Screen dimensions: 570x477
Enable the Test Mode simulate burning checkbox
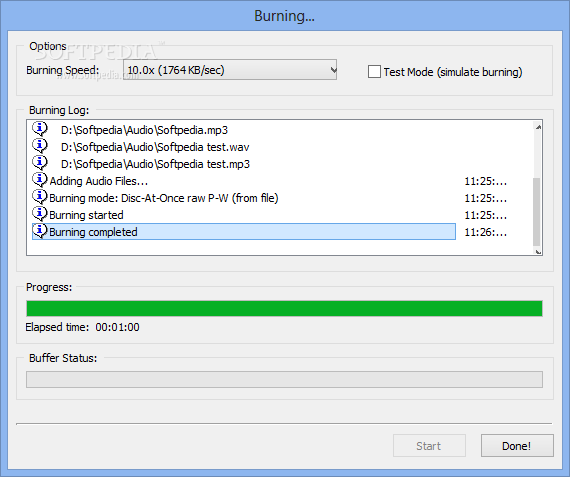click(374, 72)
